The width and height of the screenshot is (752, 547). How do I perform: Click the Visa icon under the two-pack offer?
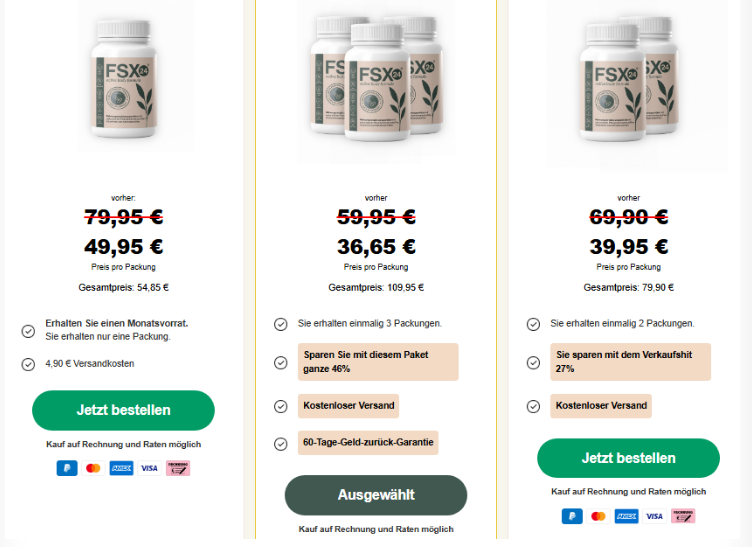tap(654, 516)
